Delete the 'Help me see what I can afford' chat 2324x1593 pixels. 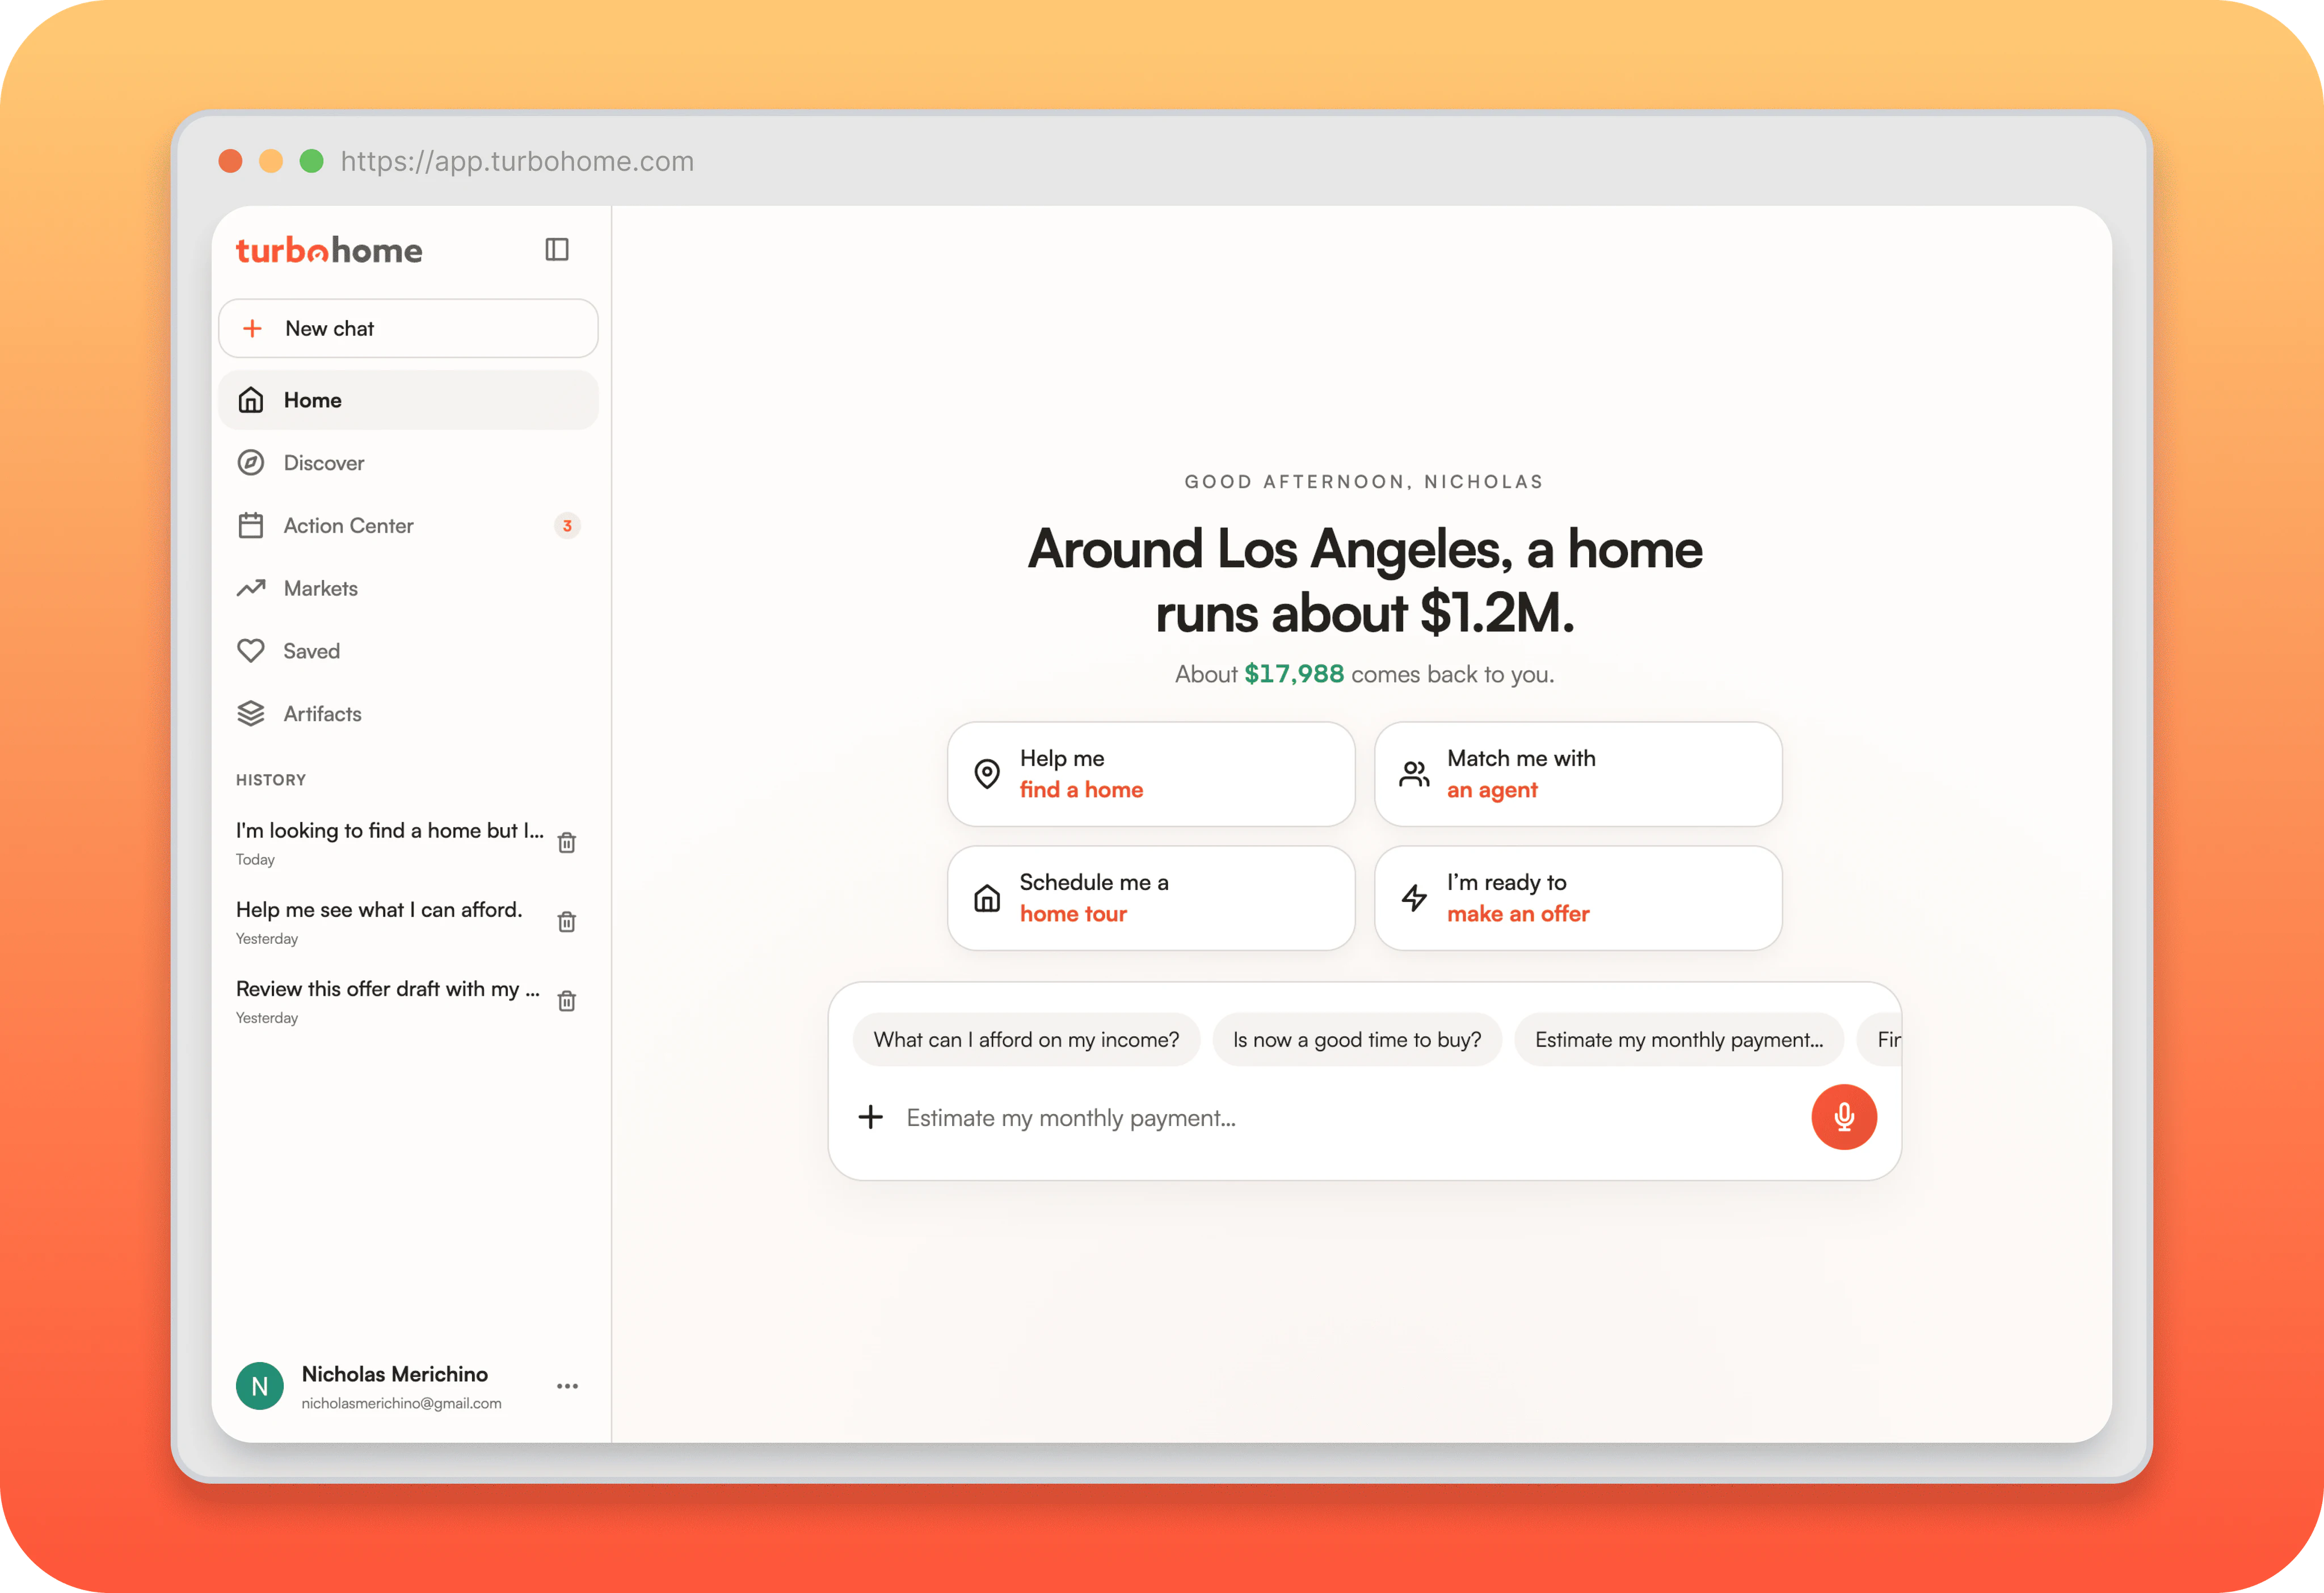[x=567, y=921]
